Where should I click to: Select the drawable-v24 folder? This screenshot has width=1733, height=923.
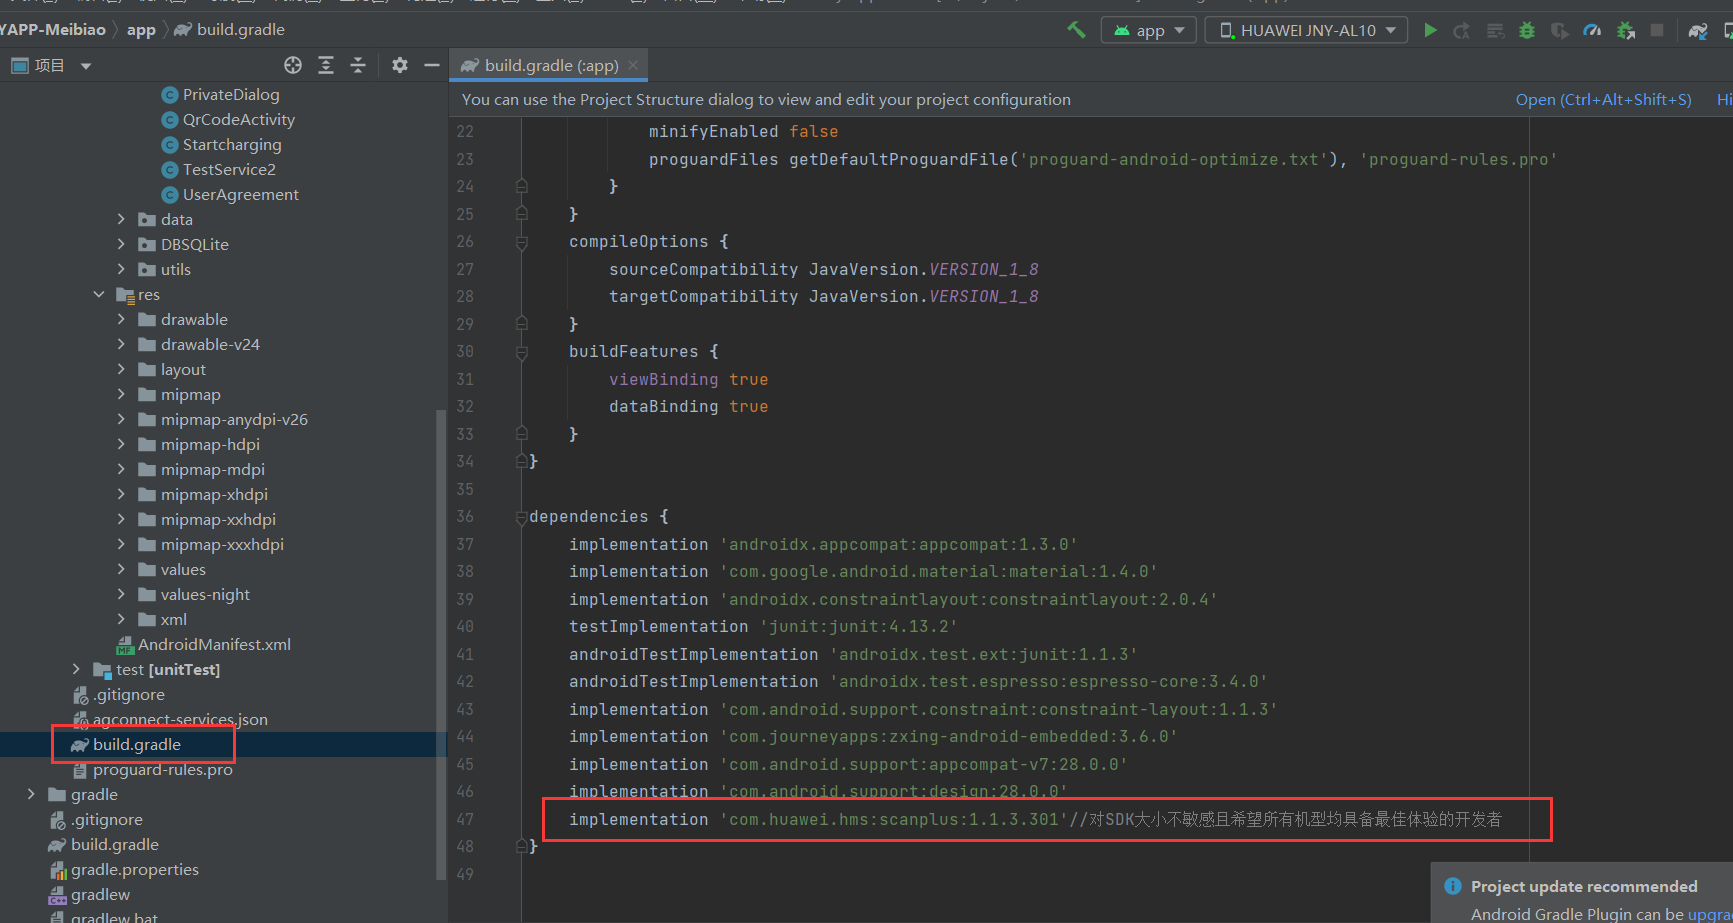tap(210, 344)
